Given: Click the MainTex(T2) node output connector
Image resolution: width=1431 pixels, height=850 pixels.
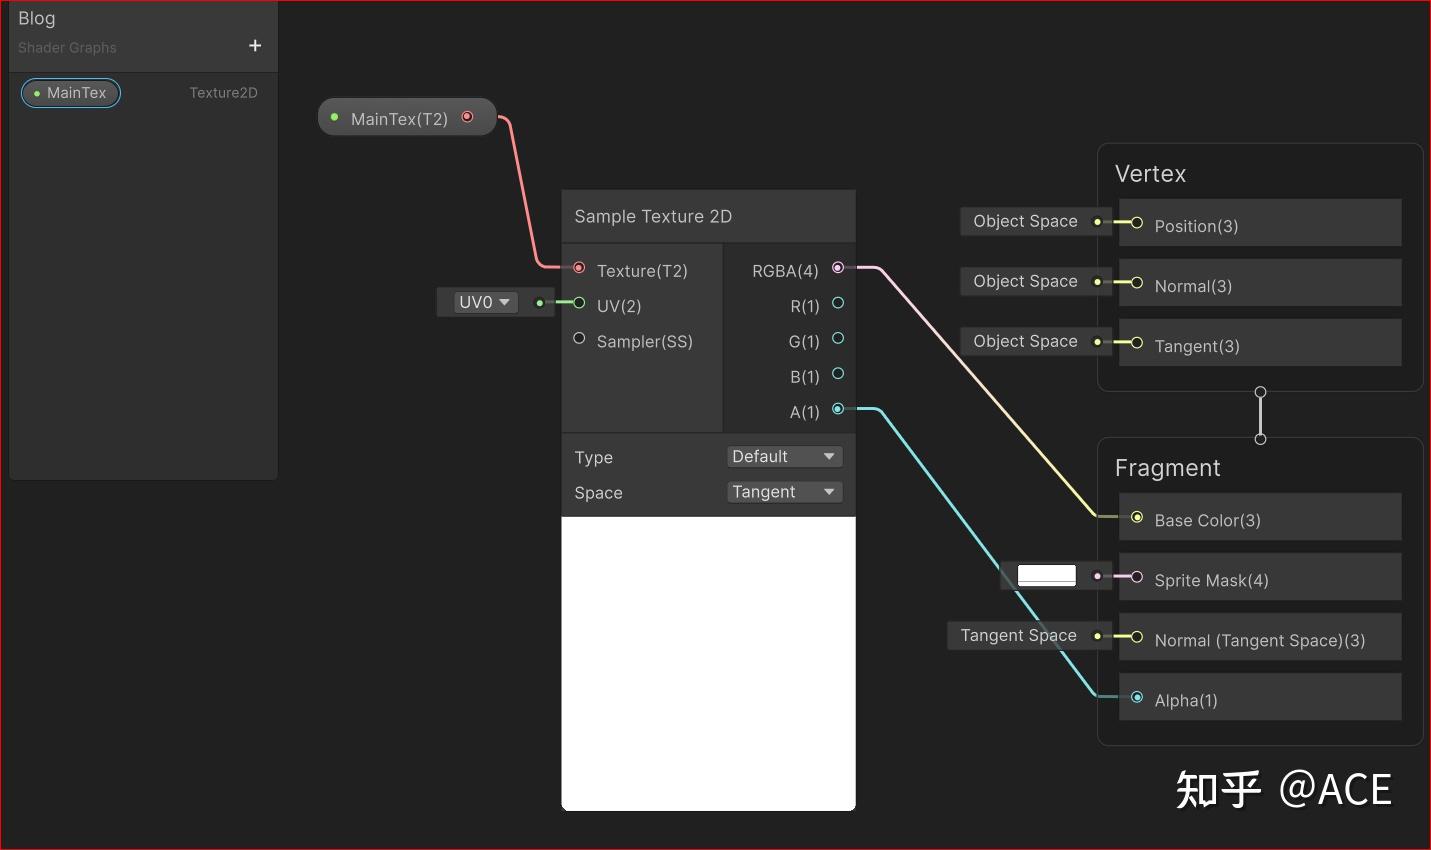Looking at the screenshot, I should [467, 116].
